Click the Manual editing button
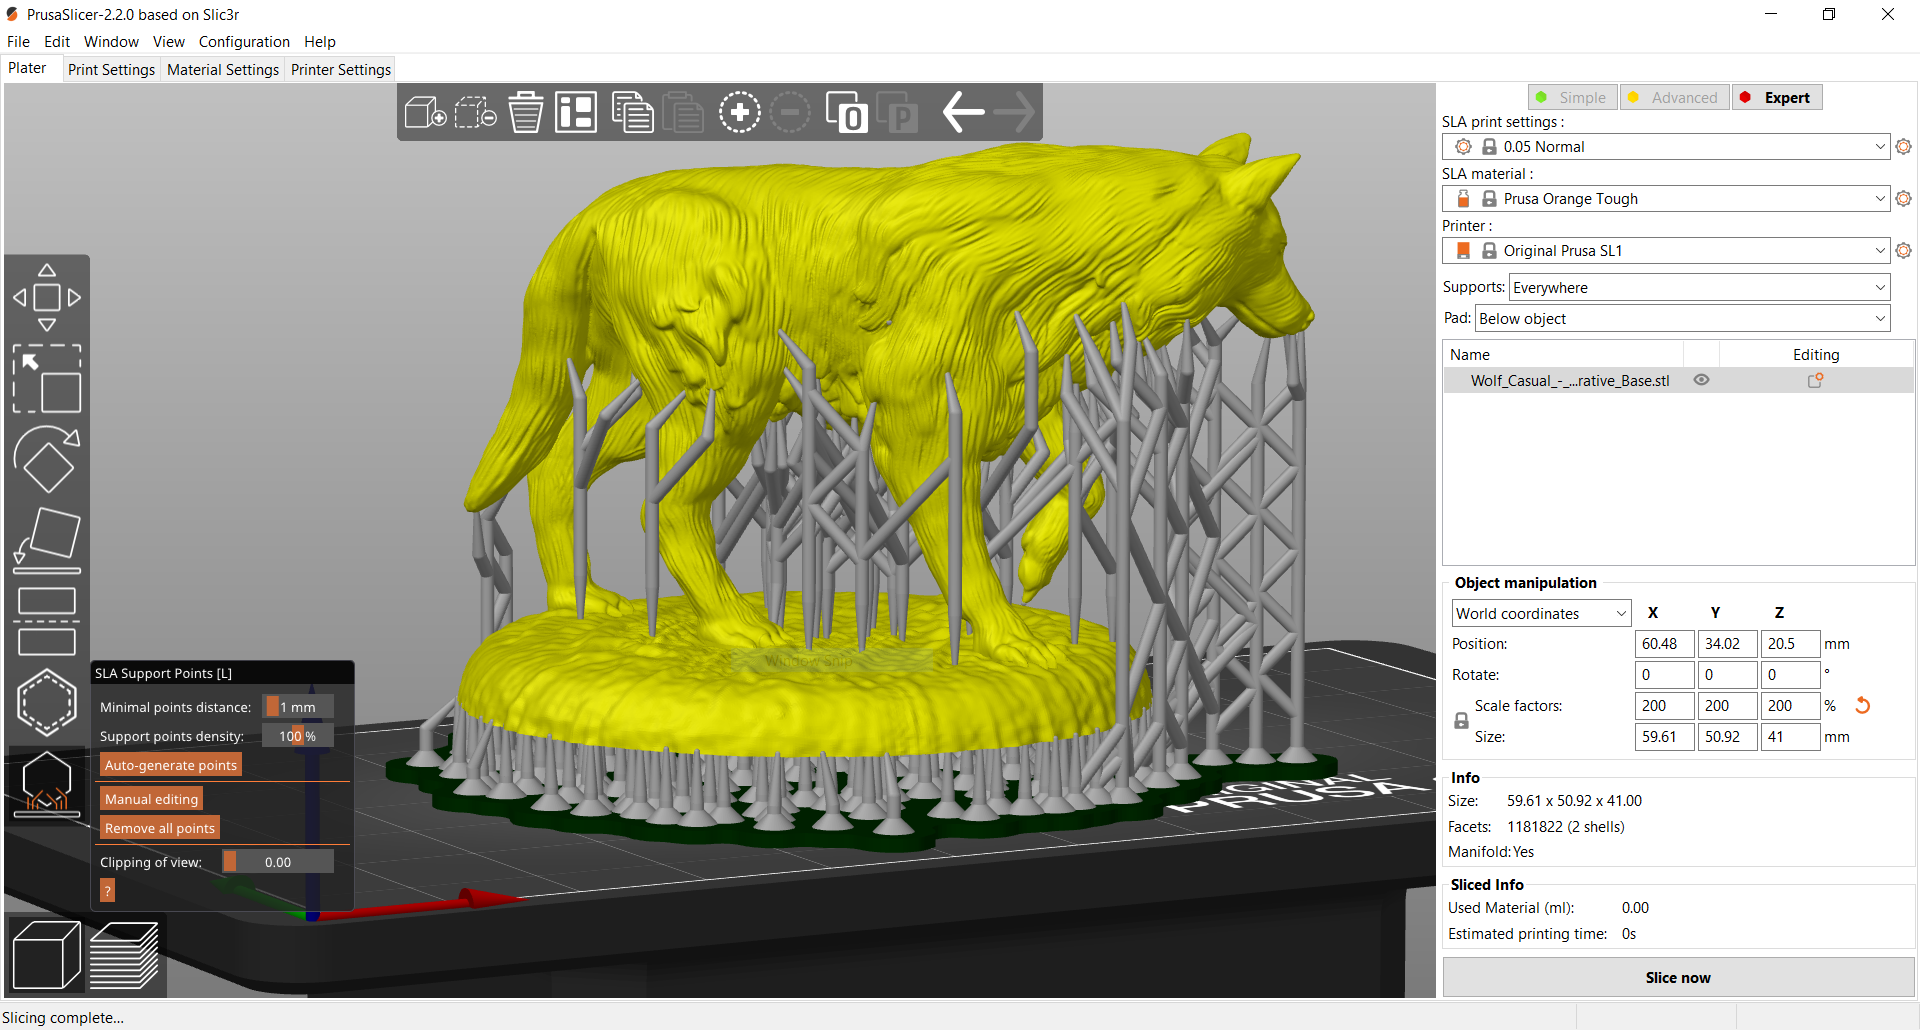The height and width of the screenshot is (1030, 1920). [x=151, y=800]
